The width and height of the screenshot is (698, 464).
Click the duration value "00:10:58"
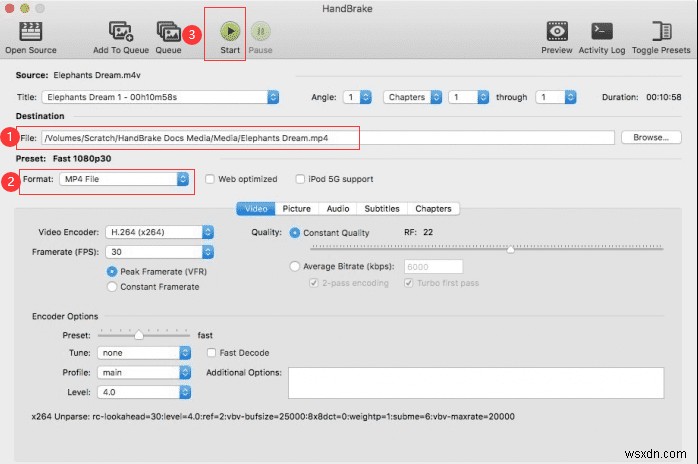(x=664, y=97)
